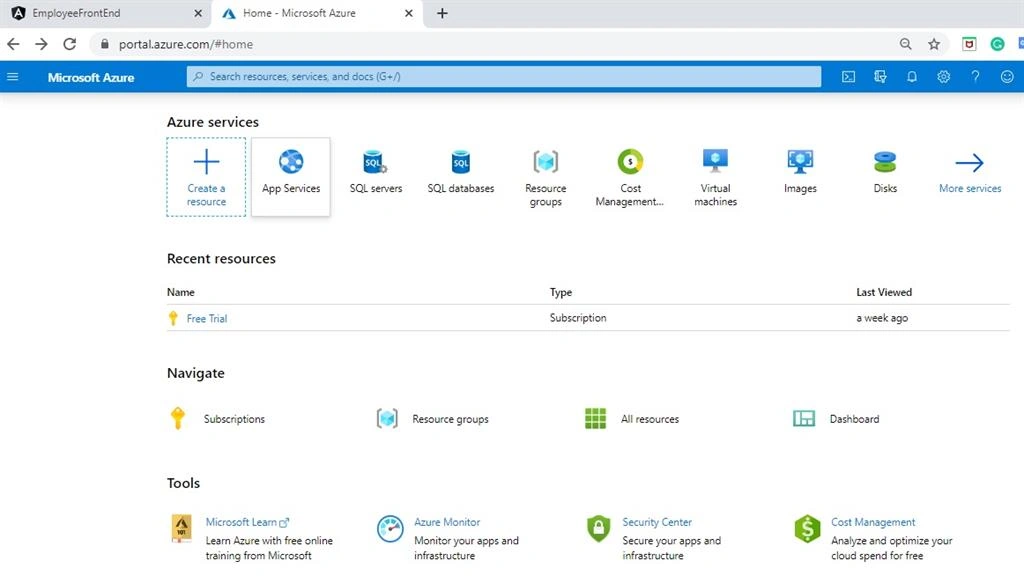Click the 'a week ago' cell
Image resolution: width=1024 pixels, height=576 pixels.
tap(882, 318)
